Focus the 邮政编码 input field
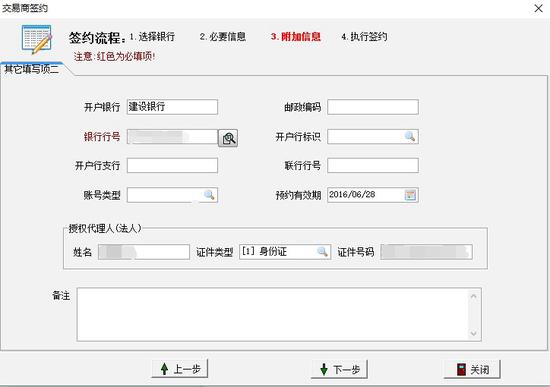Screen dimensions: 550x387 pos(373,107)
